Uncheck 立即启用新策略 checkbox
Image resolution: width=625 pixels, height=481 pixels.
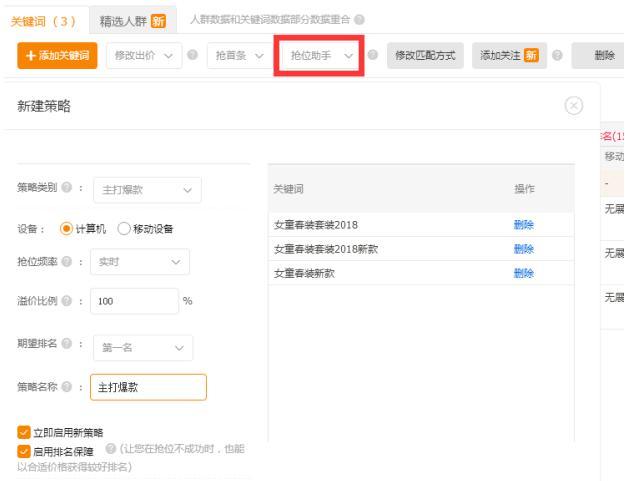[x=25, y=432]
